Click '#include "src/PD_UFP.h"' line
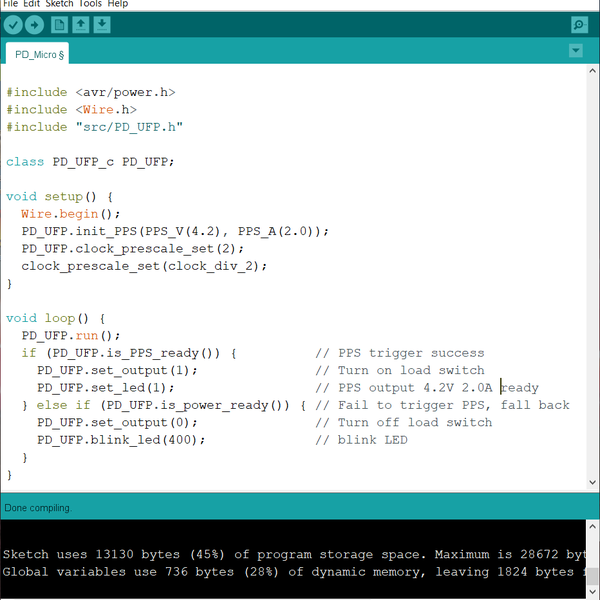Screen dimensions: 600x600 [x=95, y=127]
